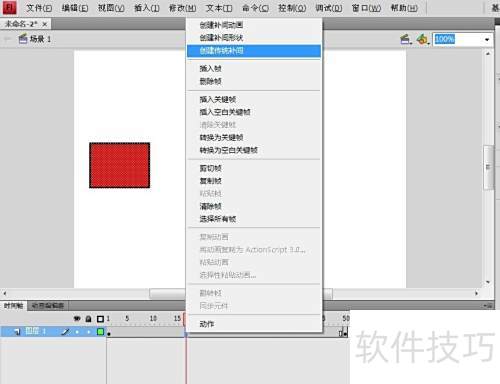Image resolution: width=500 pixels, height=384 pixels.
Task: Close the 未命名-2* document tab
Action: click(45, 24)
